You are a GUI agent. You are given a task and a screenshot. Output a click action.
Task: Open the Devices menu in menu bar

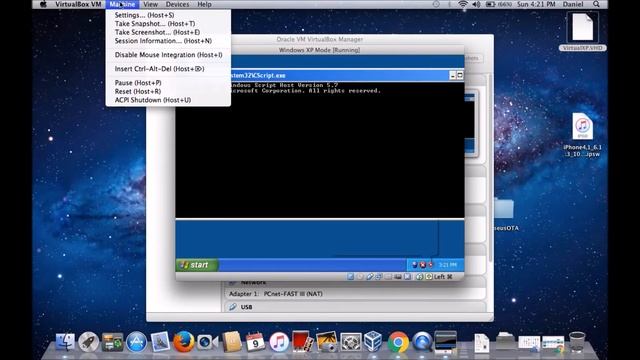tap(177, 4)
